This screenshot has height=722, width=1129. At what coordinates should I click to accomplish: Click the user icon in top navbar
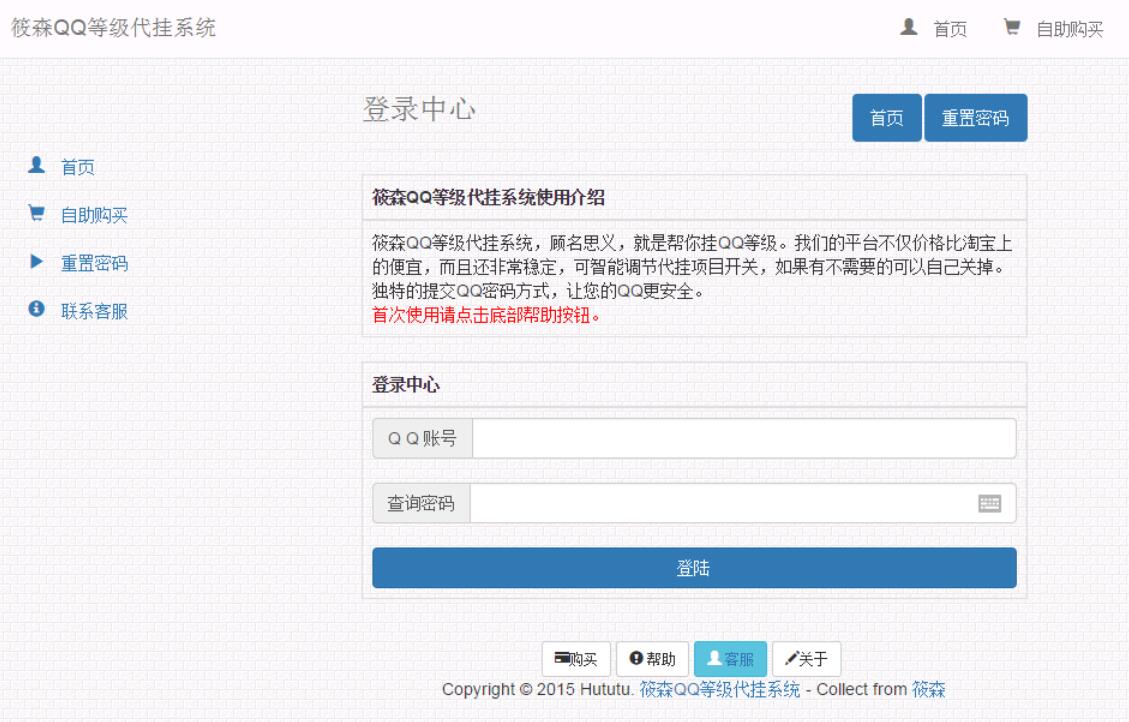(x=909, y=27)
